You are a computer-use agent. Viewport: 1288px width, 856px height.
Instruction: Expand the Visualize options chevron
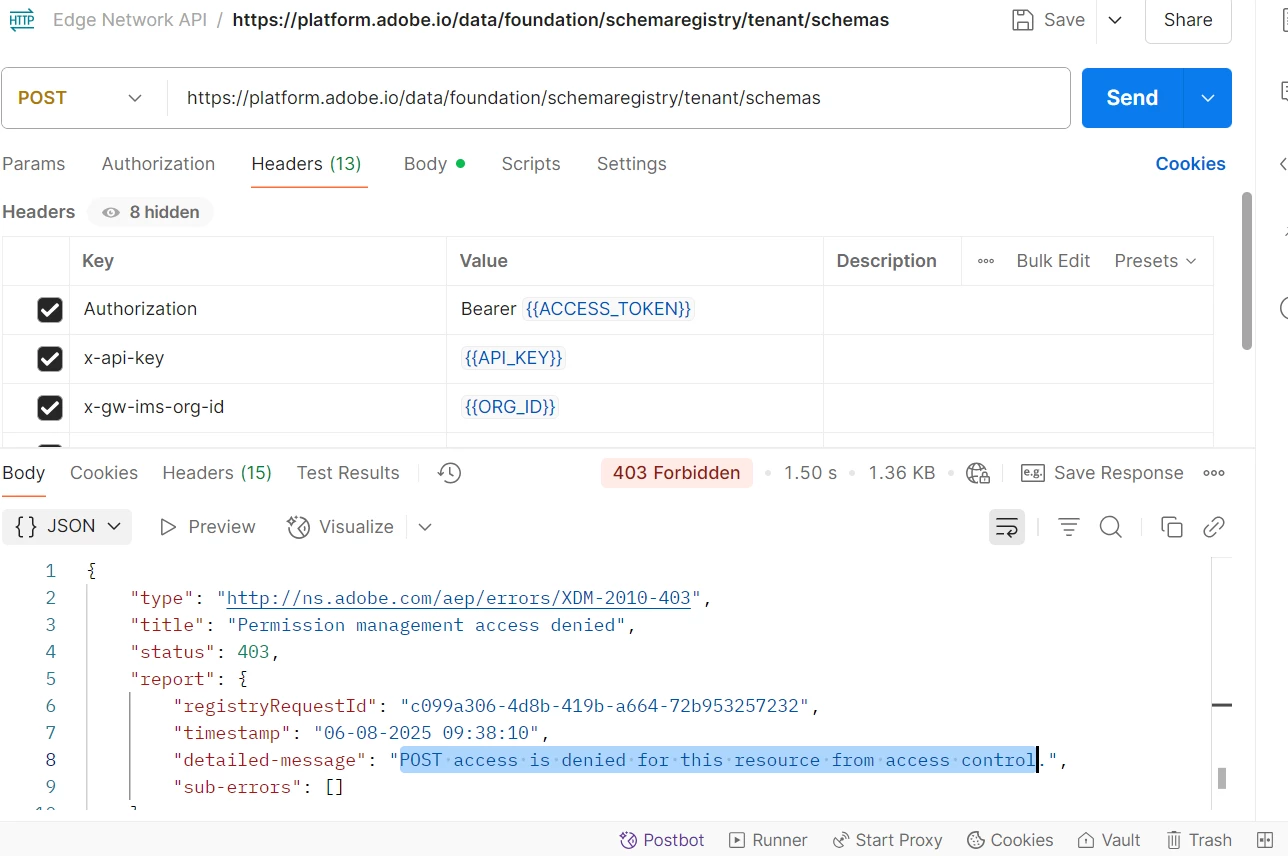[425, 527]
